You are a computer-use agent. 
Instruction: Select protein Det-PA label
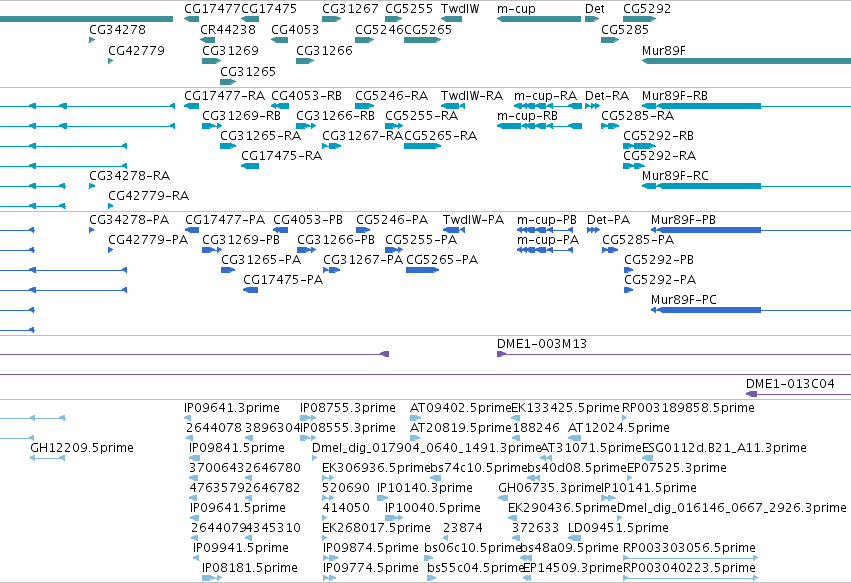click(x=608, y=220)
